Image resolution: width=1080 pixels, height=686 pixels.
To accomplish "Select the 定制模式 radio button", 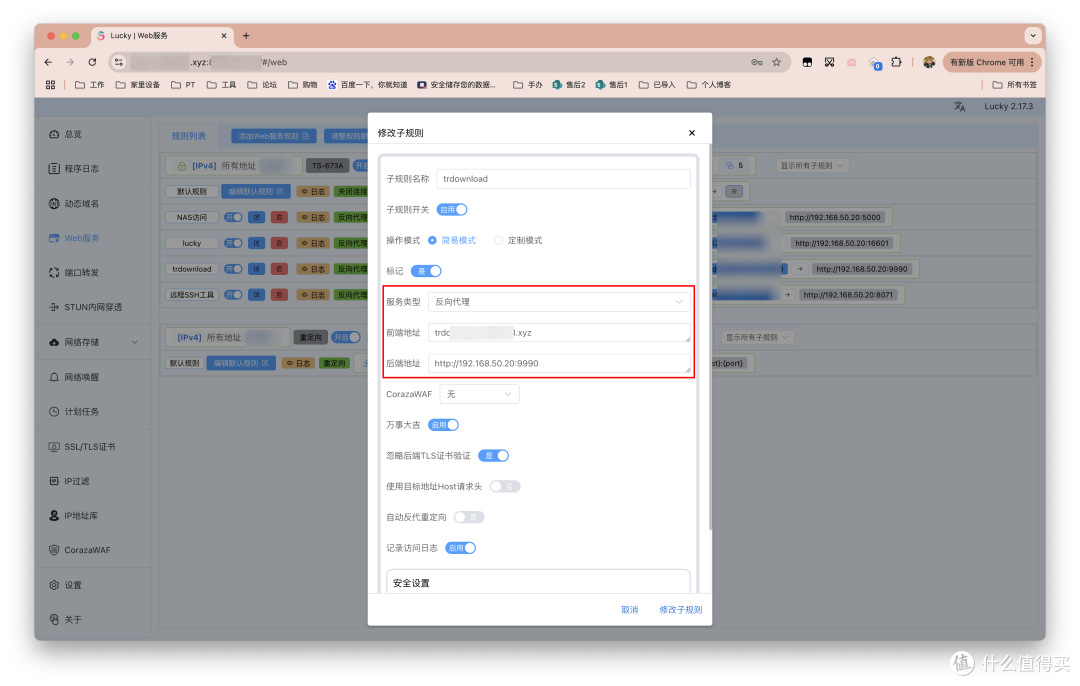I will point(498,240).
